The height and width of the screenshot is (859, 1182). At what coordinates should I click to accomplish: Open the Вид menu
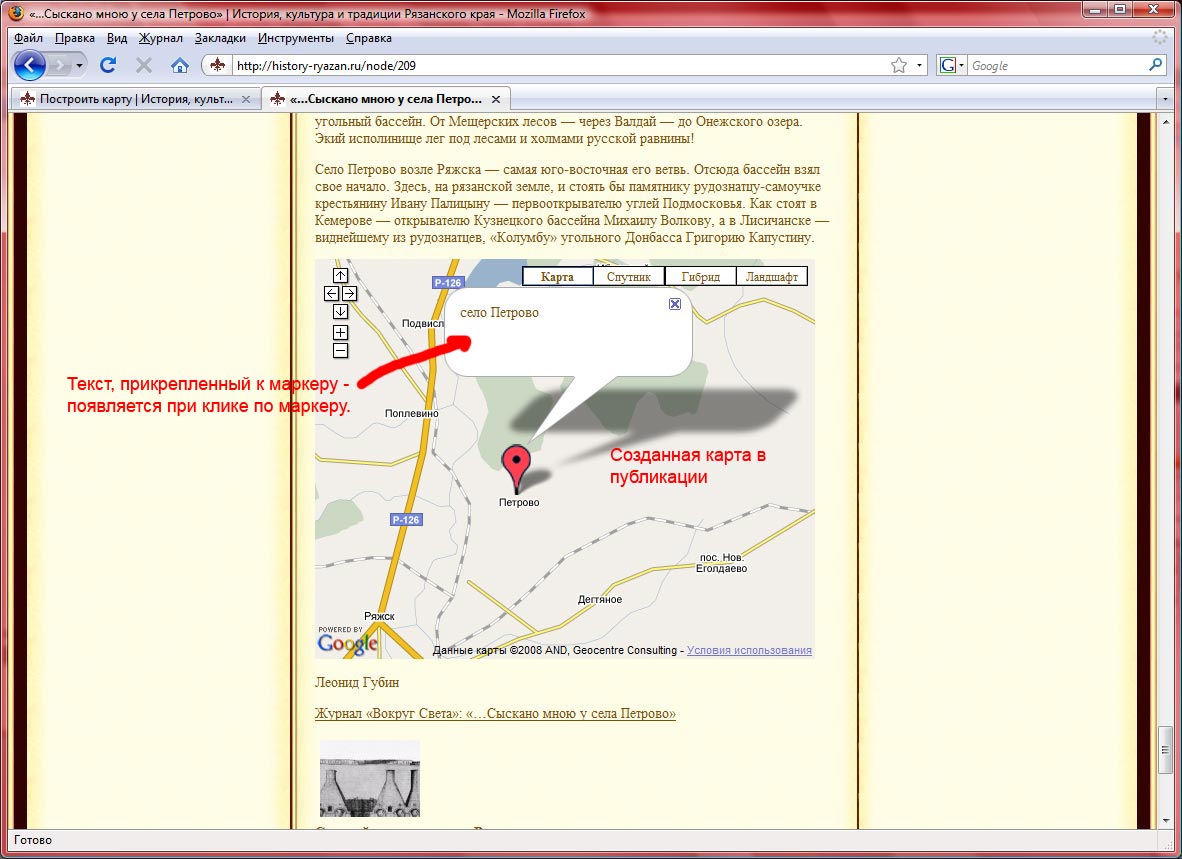(117, 38)
